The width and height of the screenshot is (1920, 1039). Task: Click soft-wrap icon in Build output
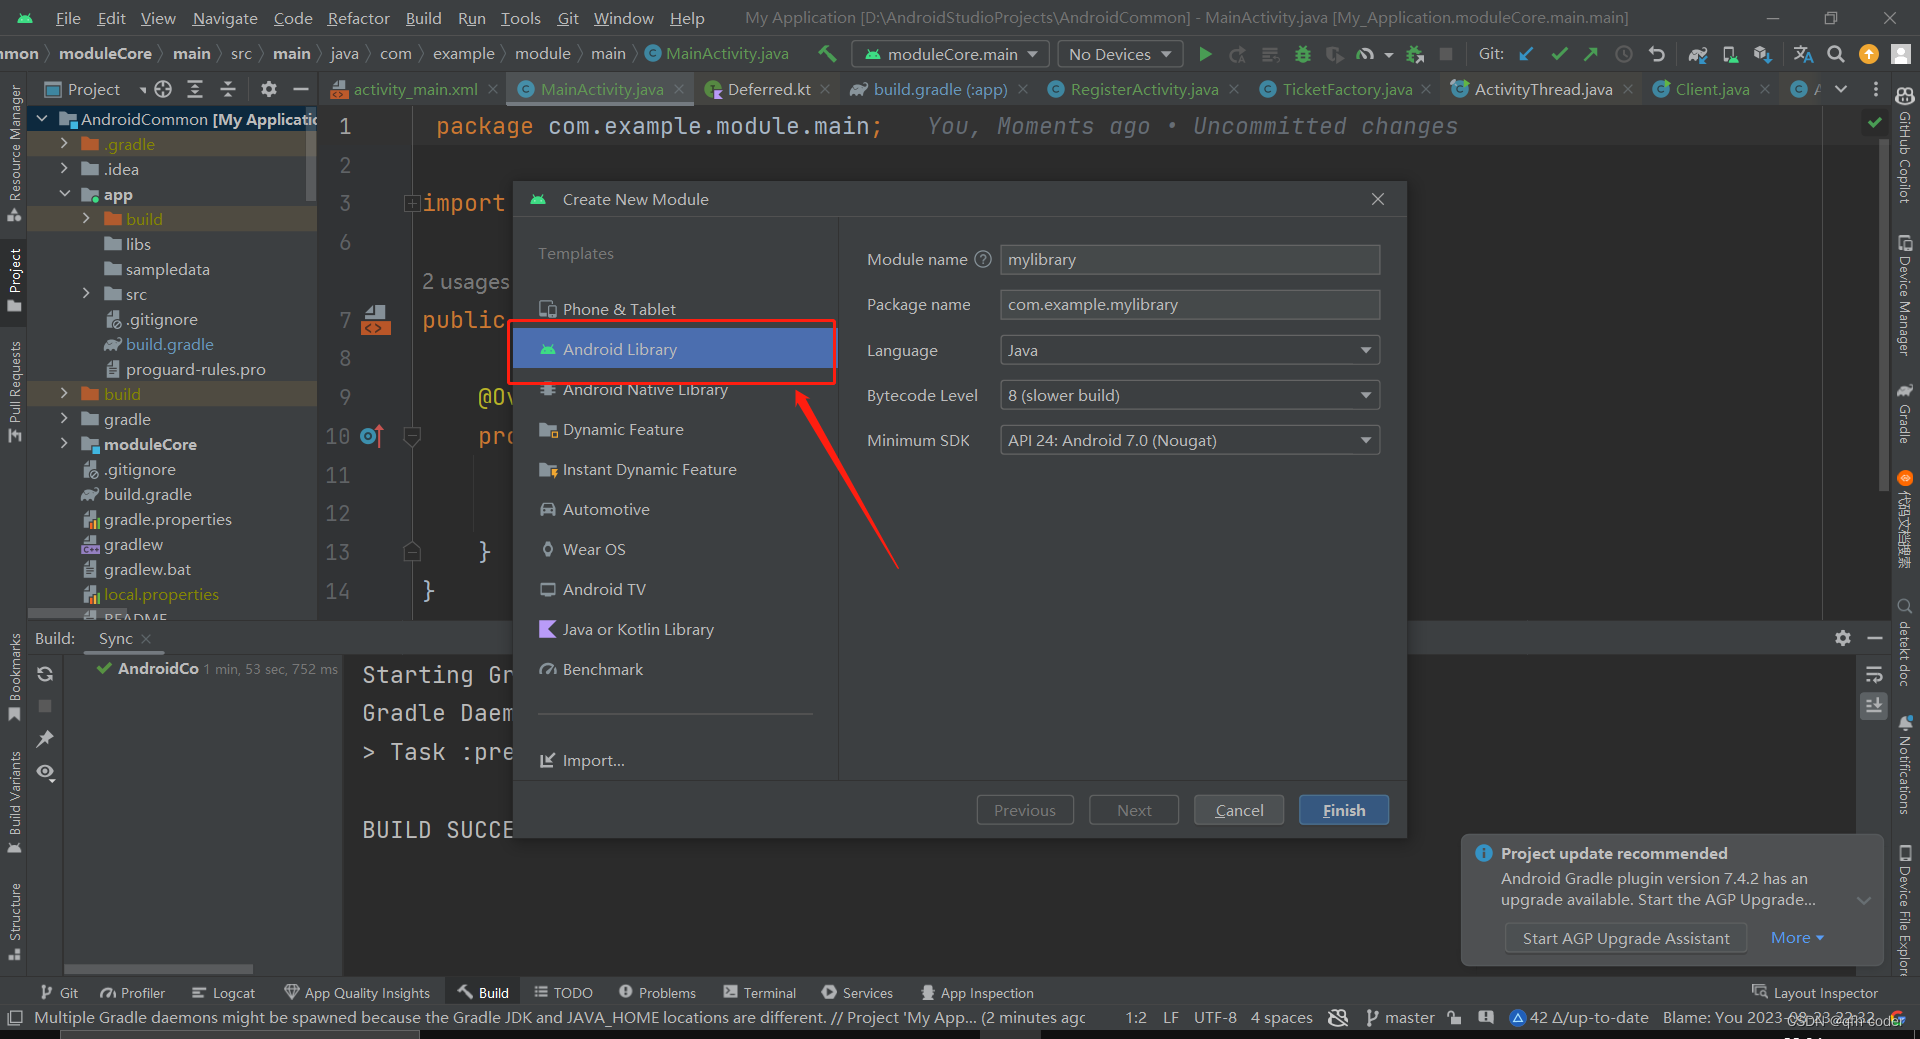[1874, 674]
